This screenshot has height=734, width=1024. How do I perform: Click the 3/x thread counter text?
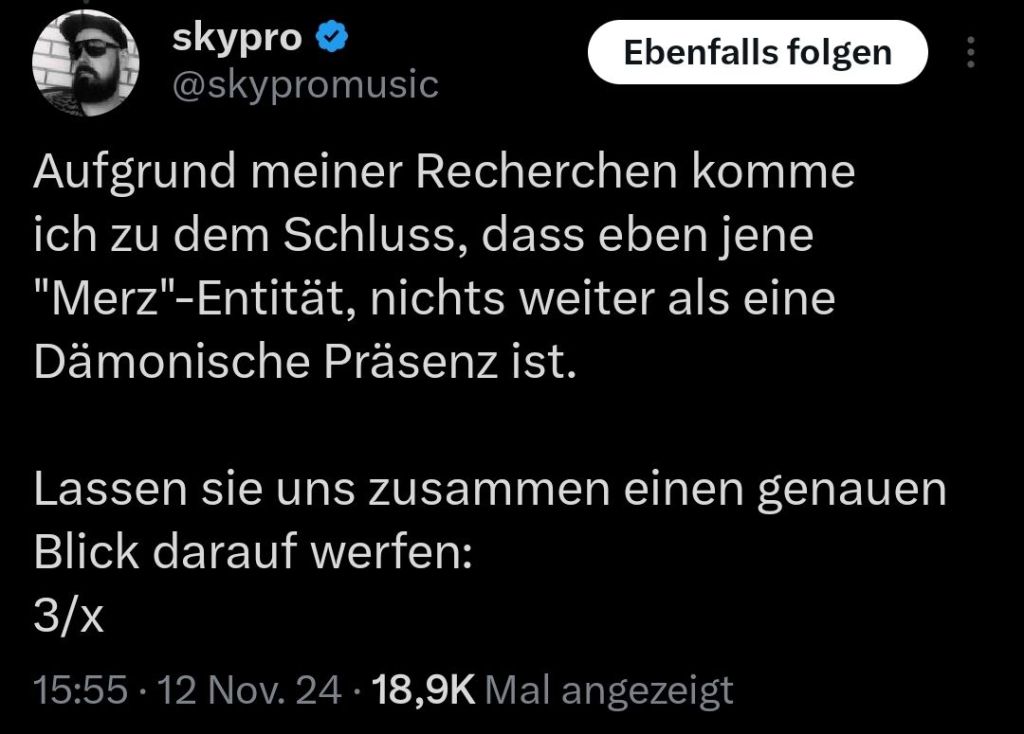[x=69, y=618]
